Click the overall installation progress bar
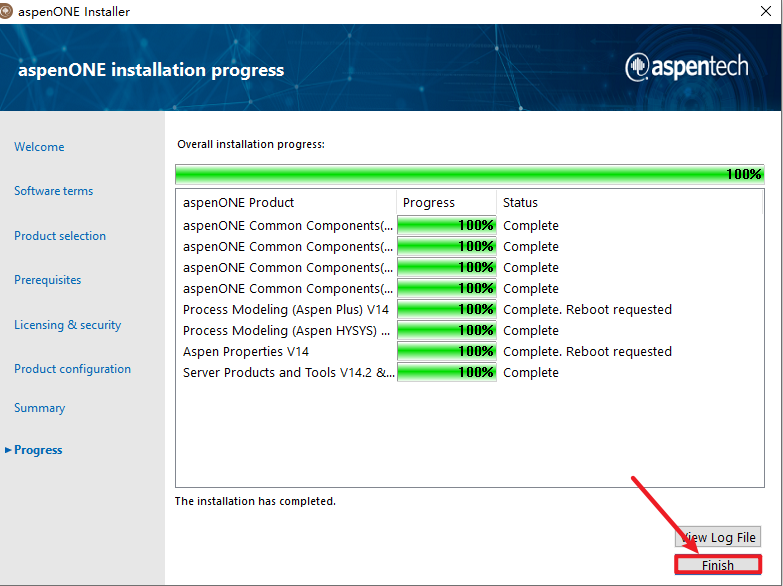This screenshot has height=586, width=783. tap(469, 174)
